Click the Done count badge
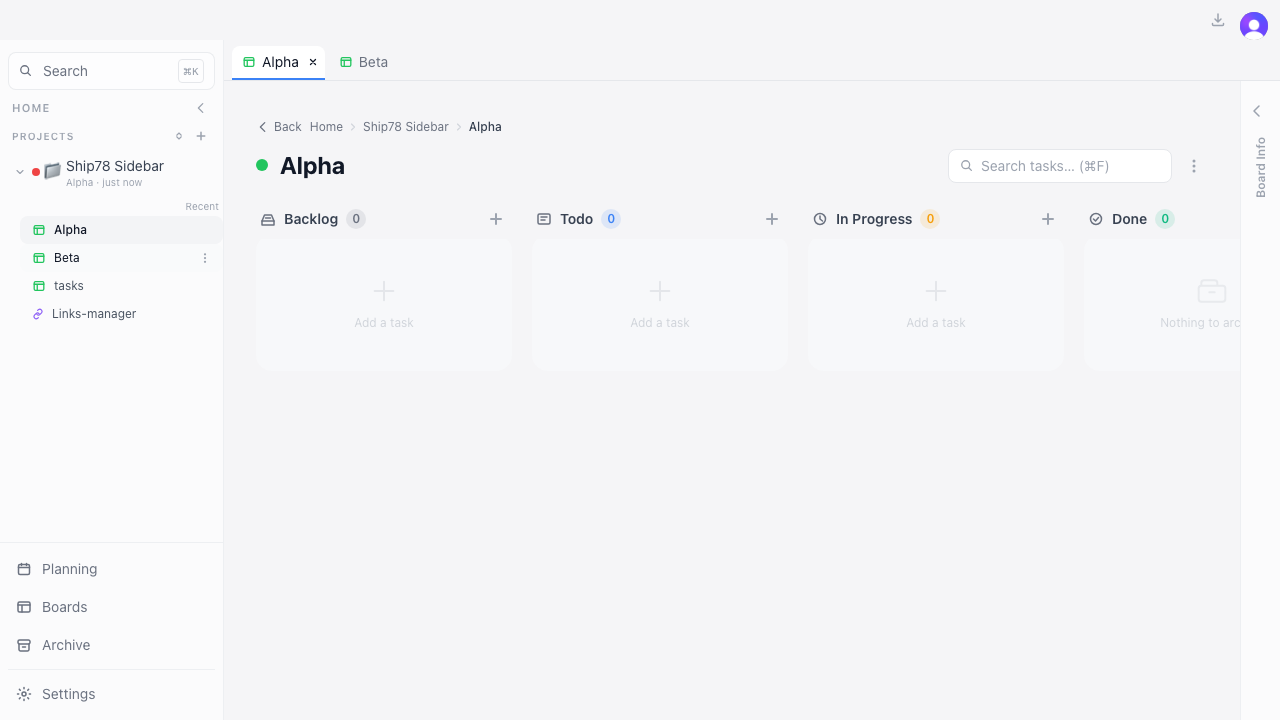The height and width of the screenshot is (720, 1280). click(x=1165, y=219)
